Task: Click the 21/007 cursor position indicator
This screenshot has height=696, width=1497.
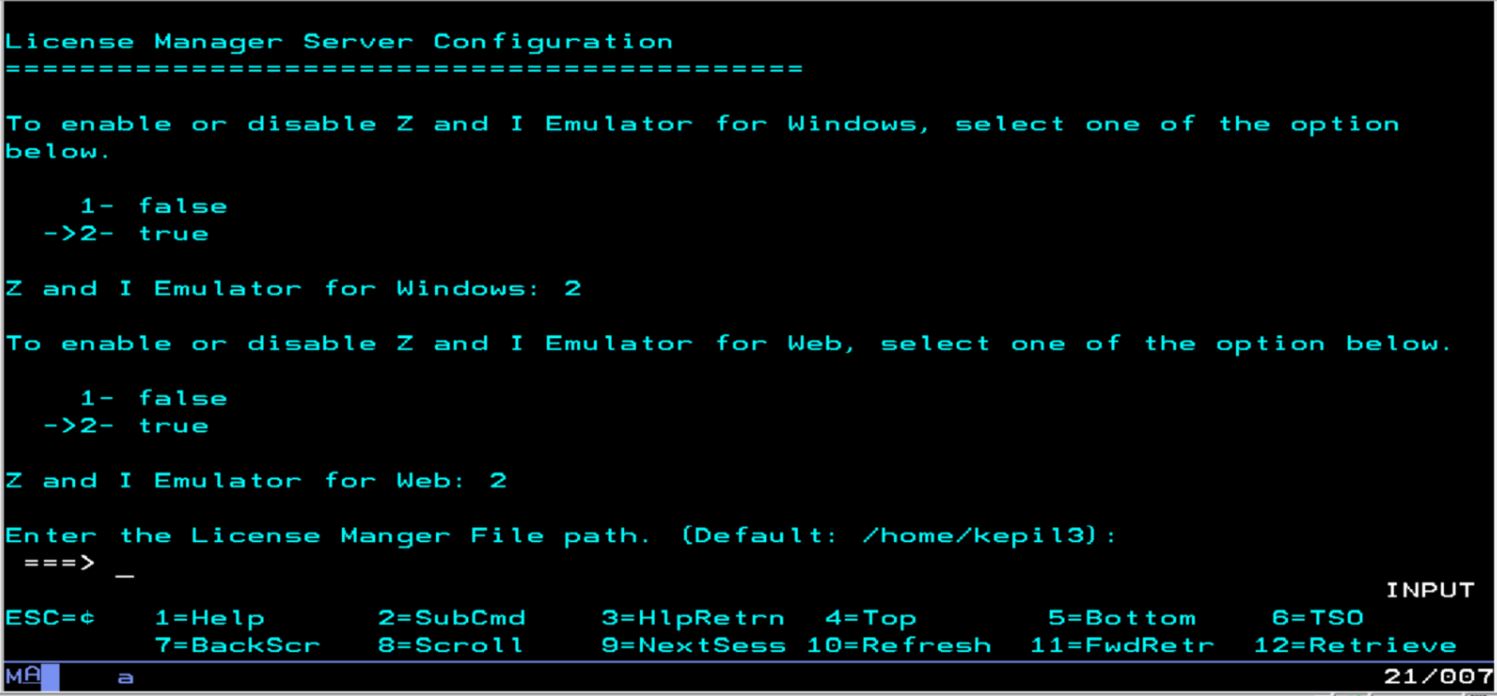Action: point(1438,677)
